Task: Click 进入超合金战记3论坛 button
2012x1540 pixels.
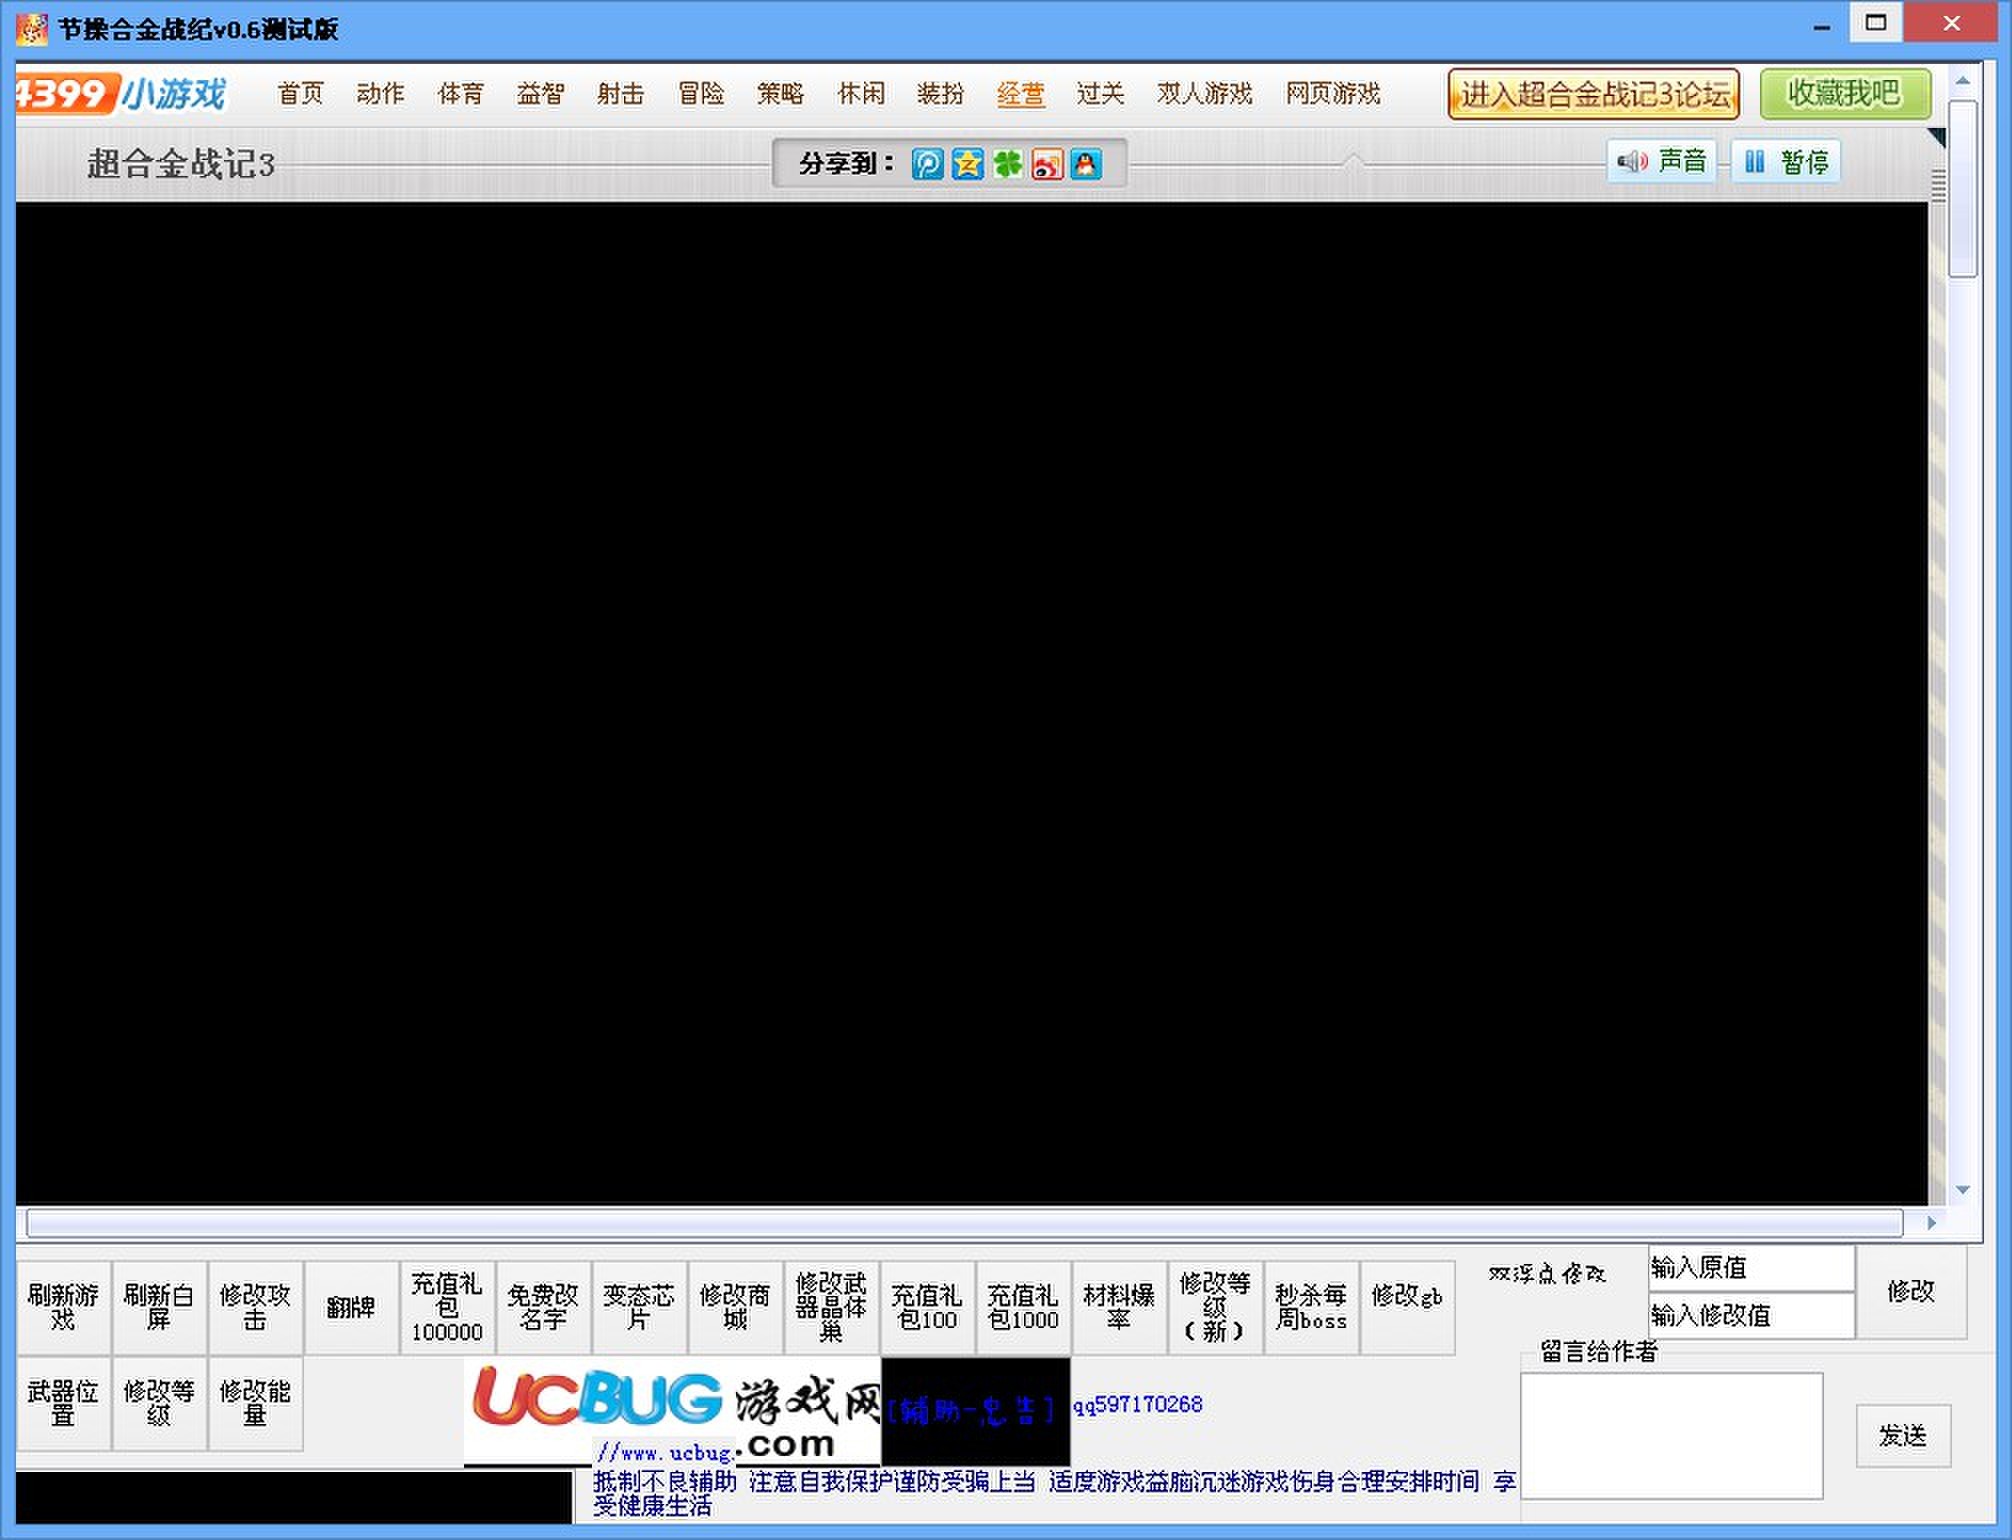Action: pos(1593,95)
